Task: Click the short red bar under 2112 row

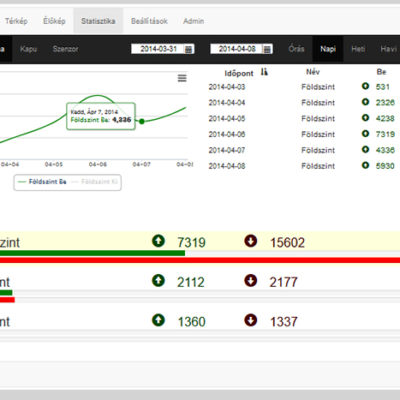Action: click(x=7, y=300)
